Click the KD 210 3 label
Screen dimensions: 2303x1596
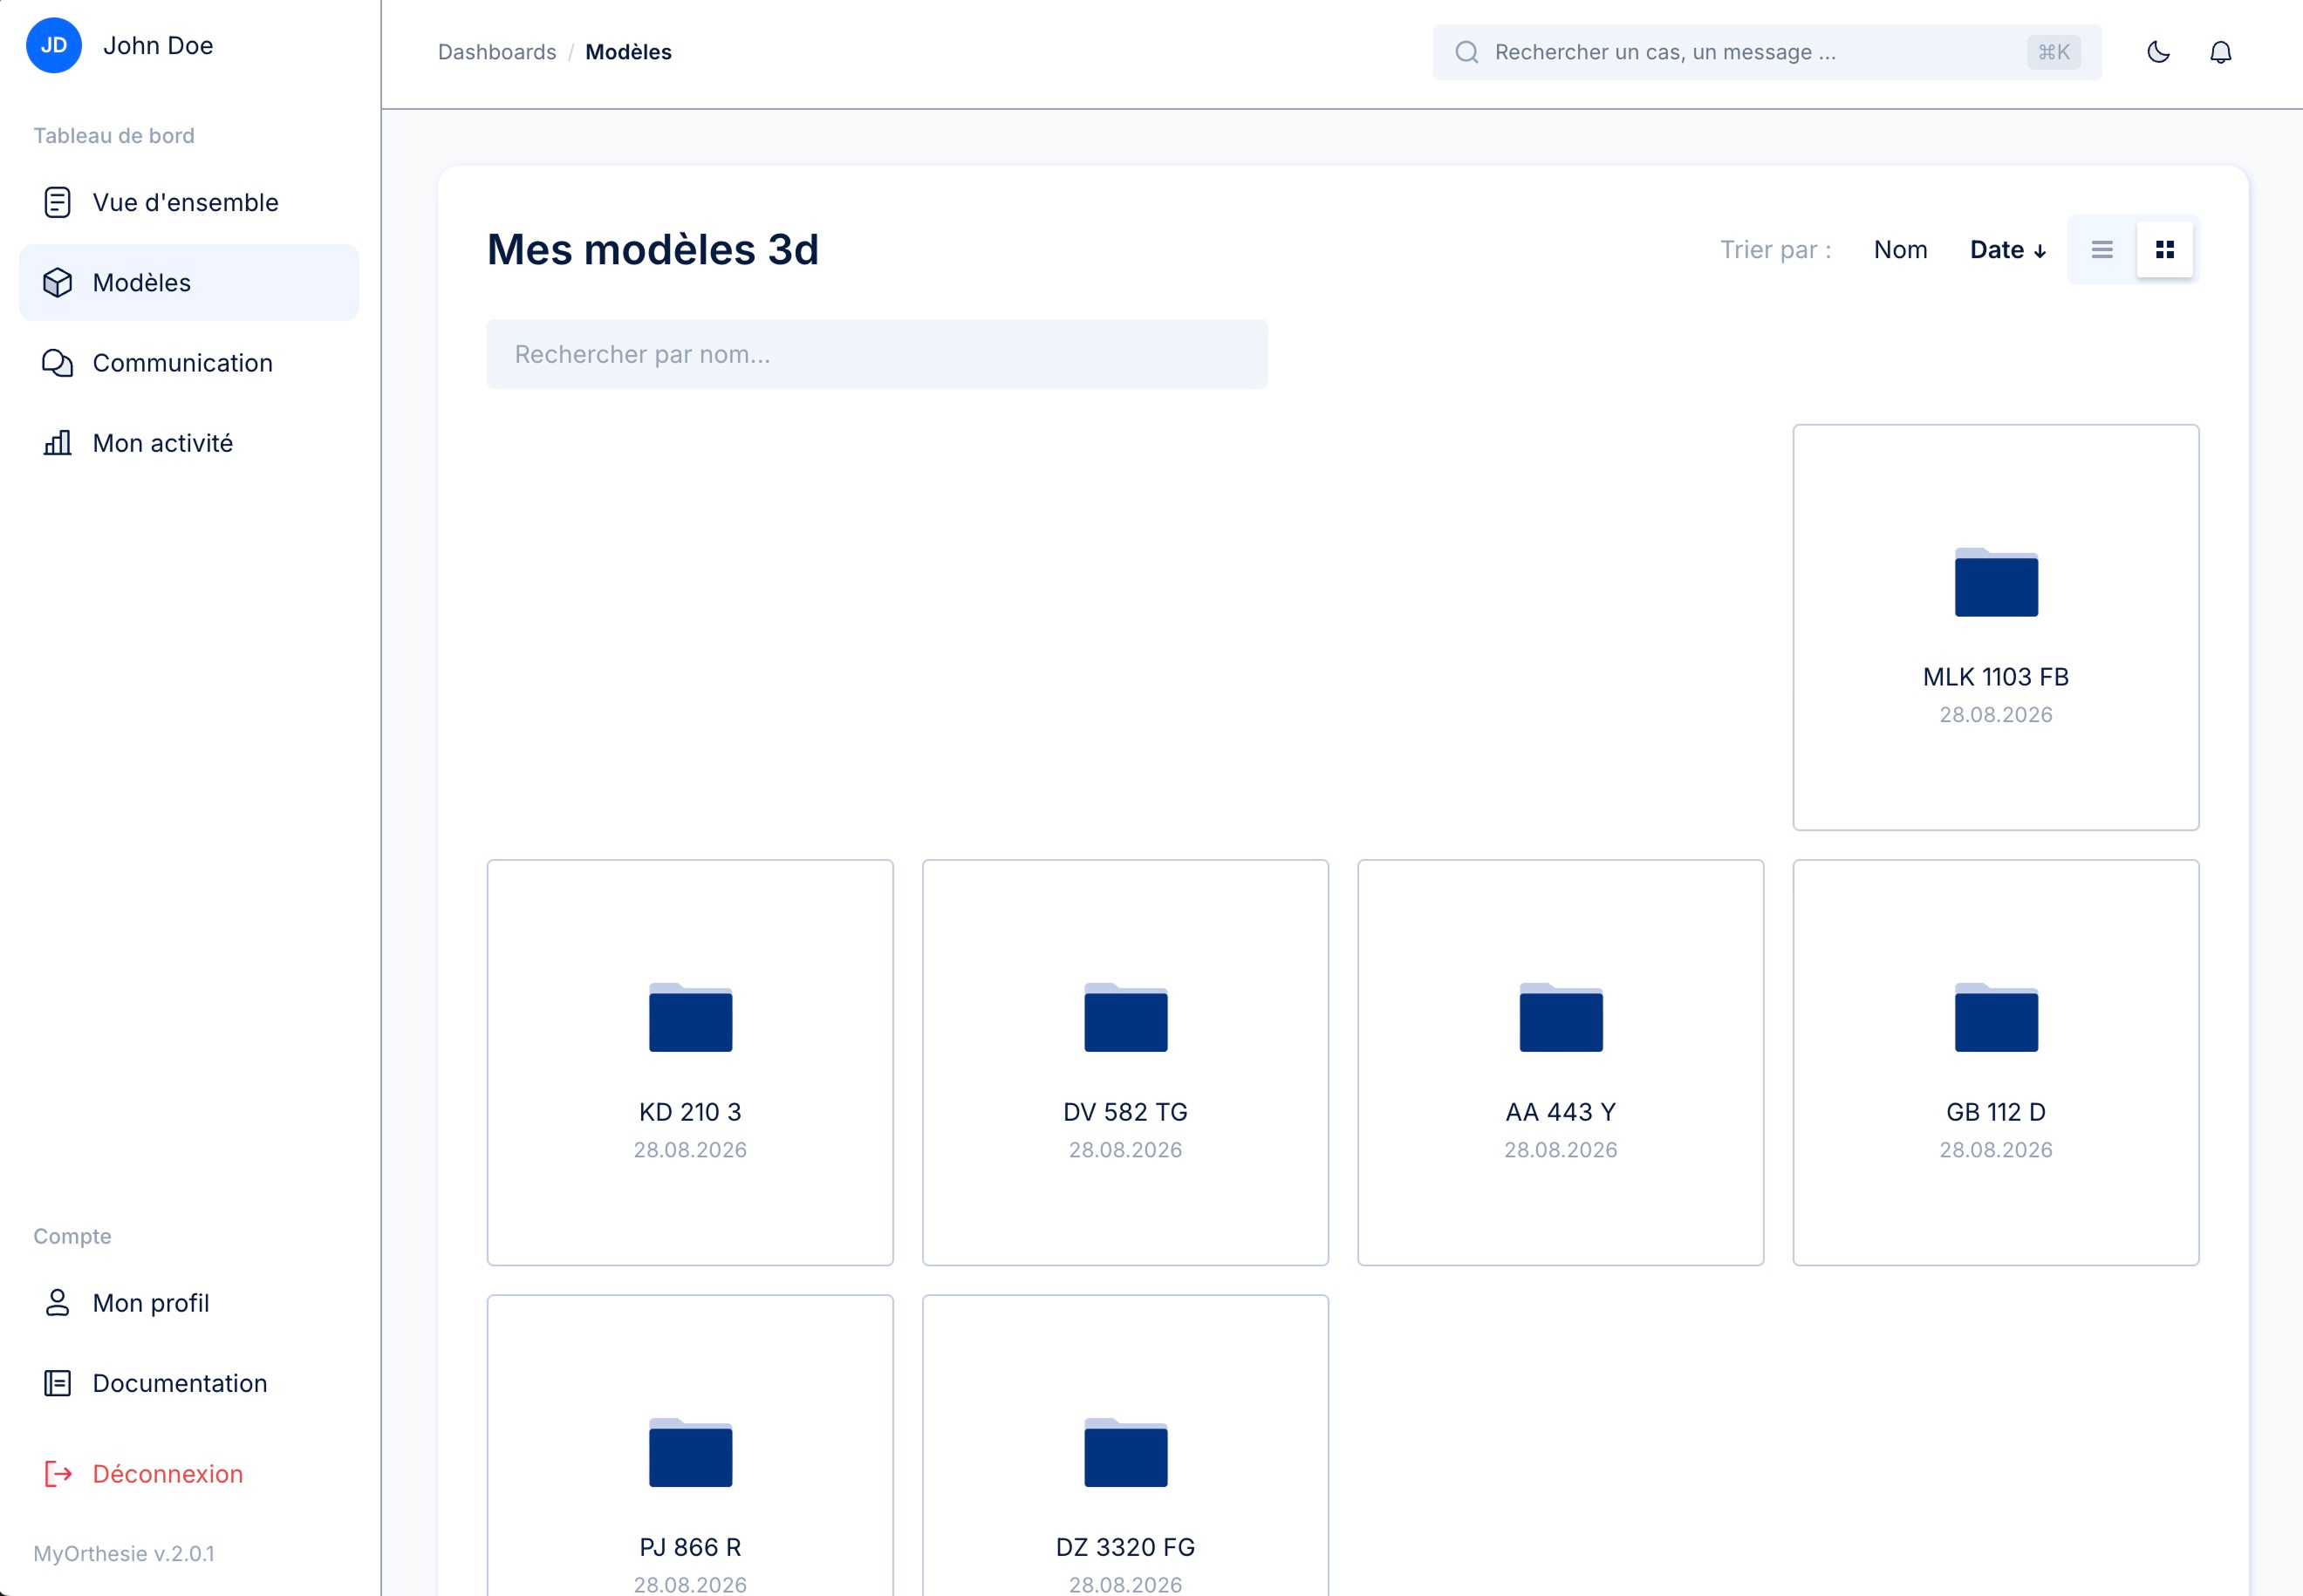point(690,1112)
